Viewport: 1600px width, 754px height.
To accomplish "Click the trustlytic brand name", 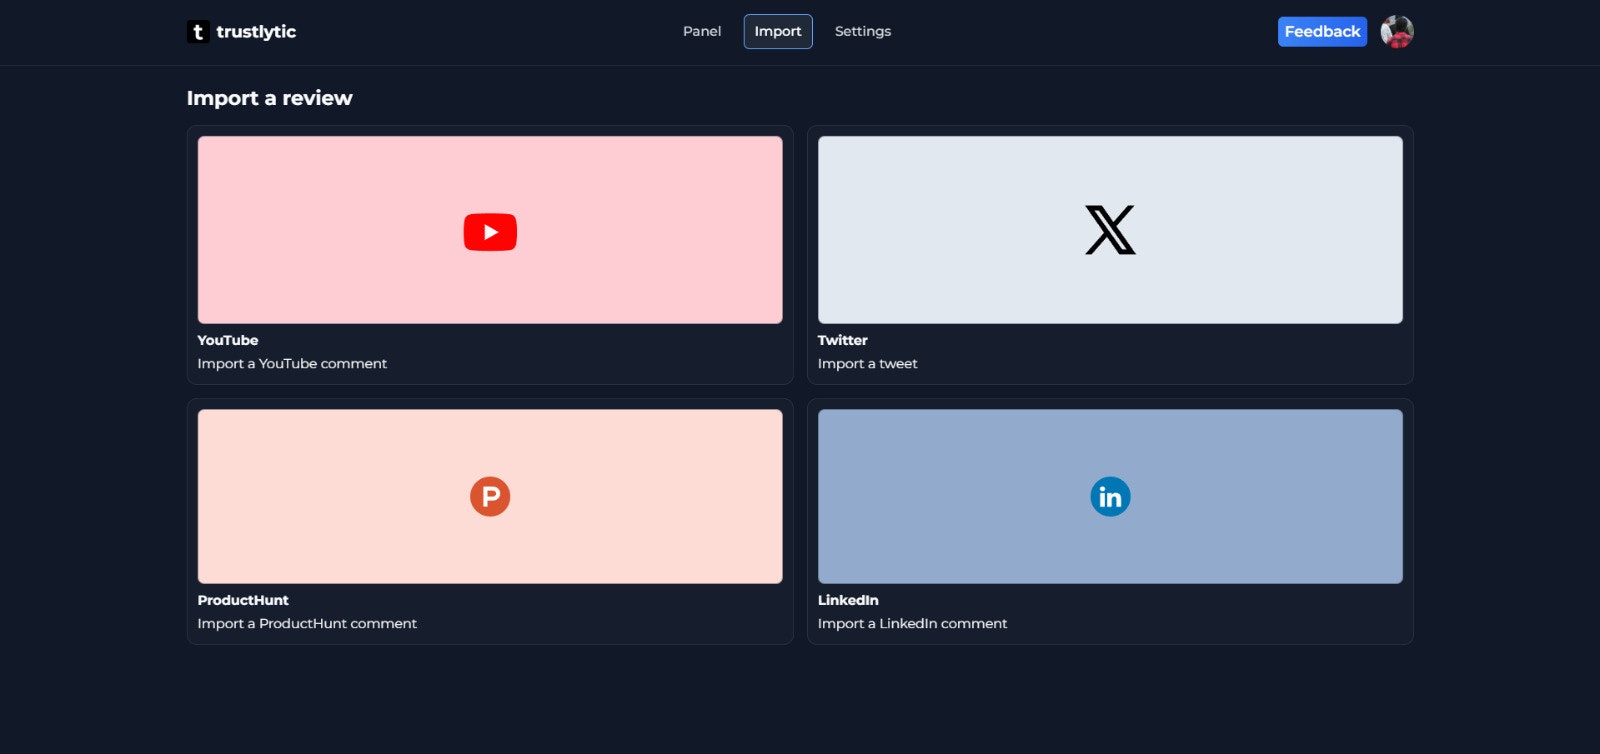I will pos(256,32).
